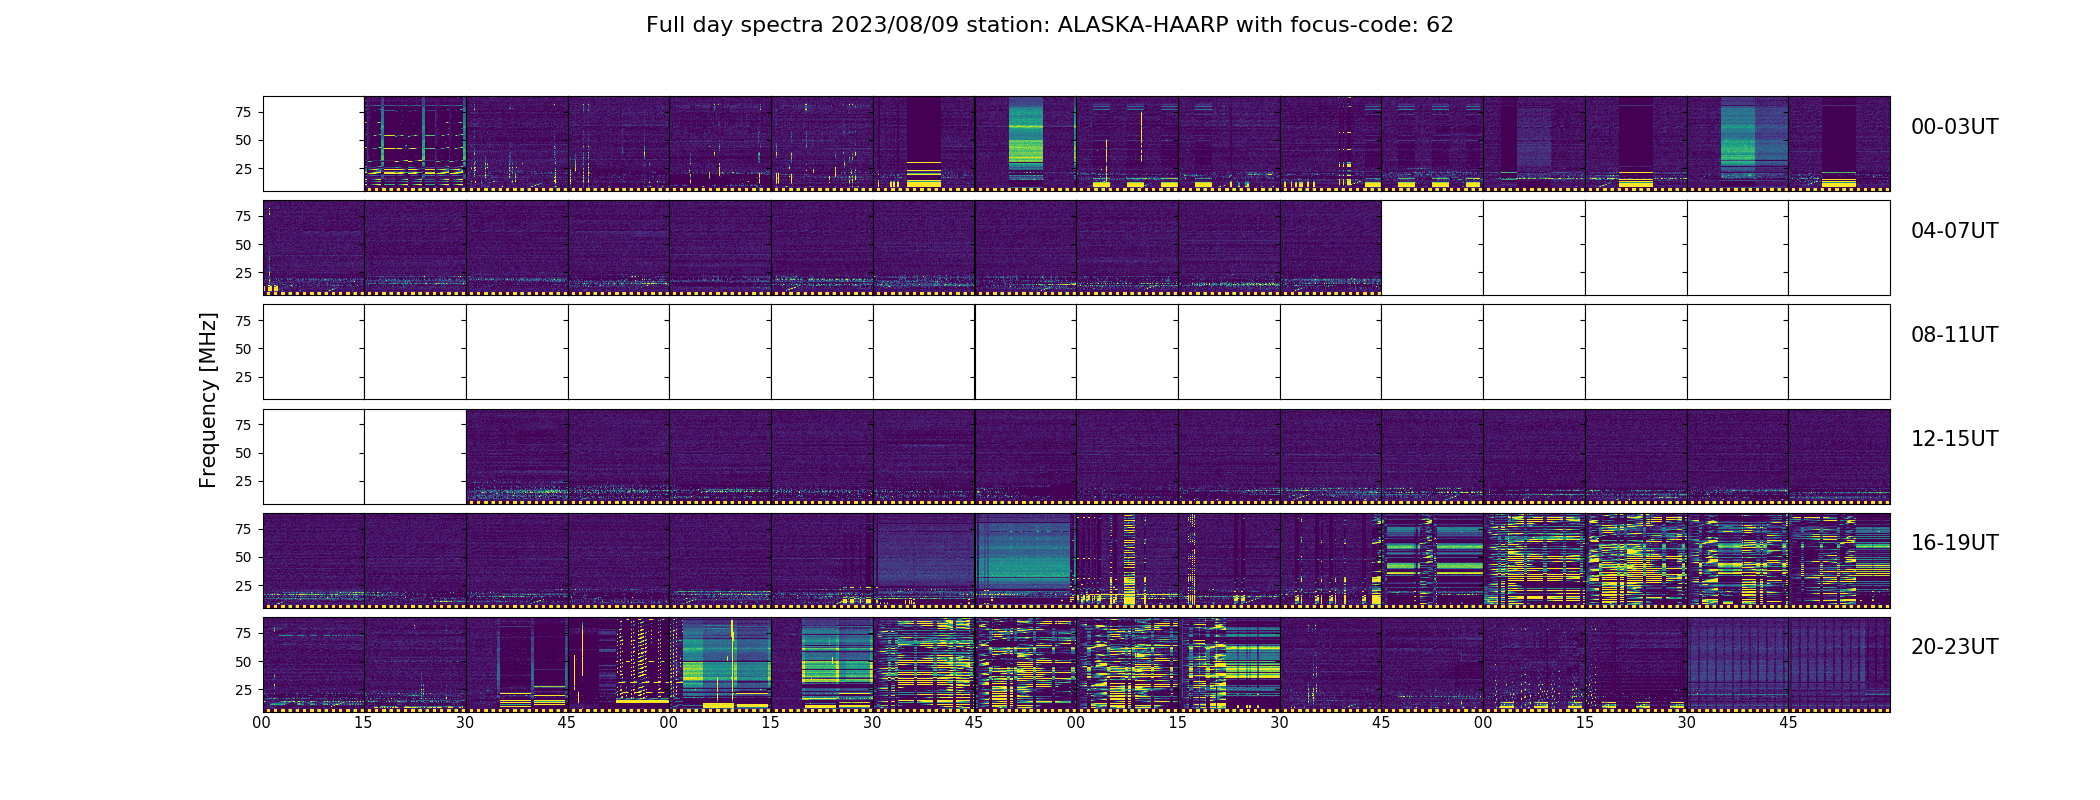The height and width of the screenshot is (800, 2100).
Task: Open the 01:45 spectrogram with the green burst, 00-03UT row
Action: point(1026,144)
